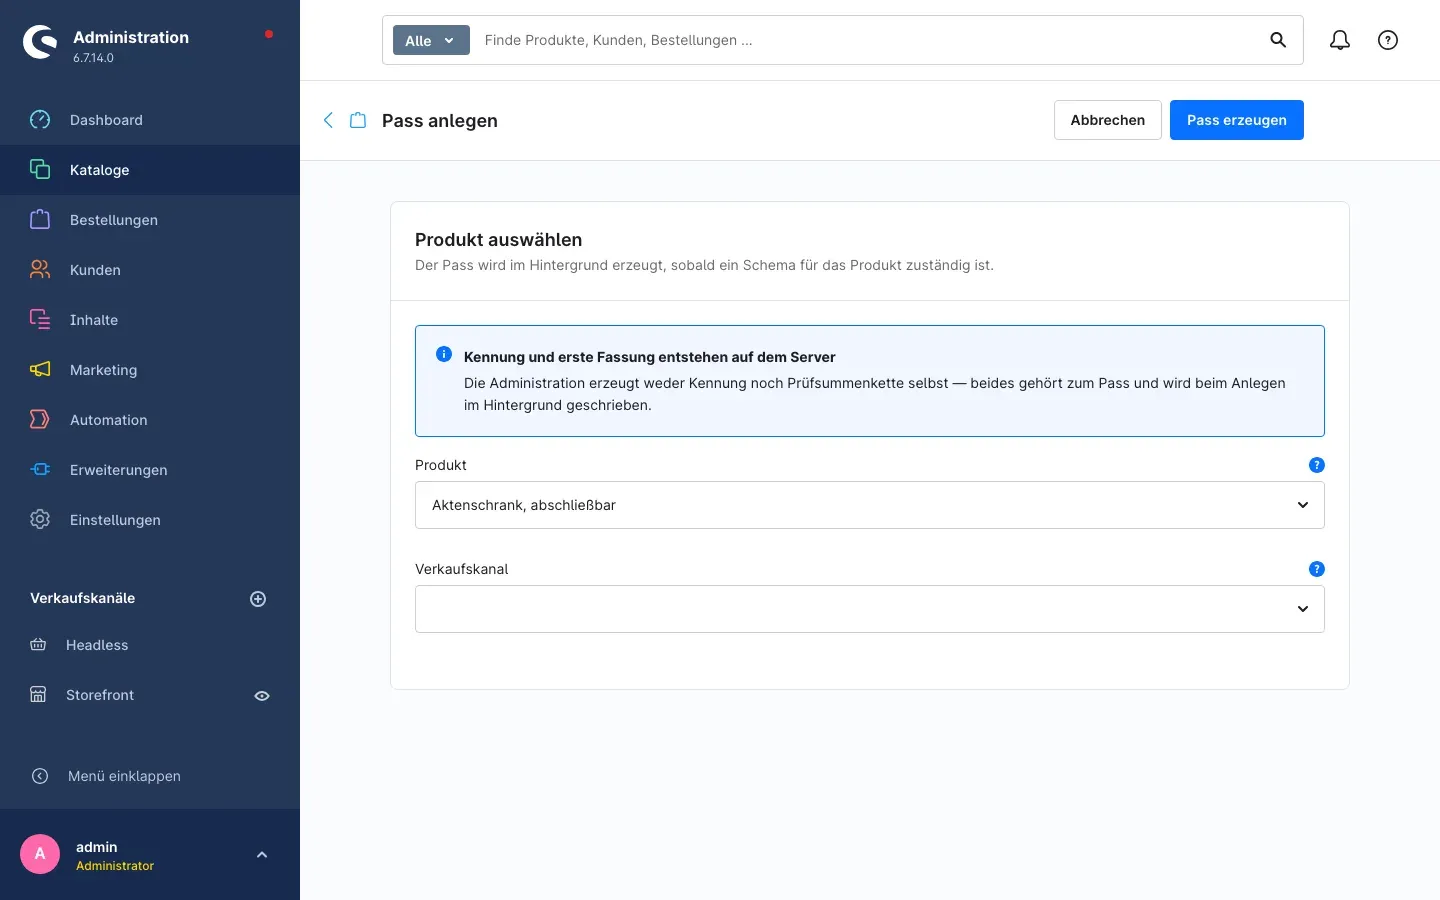Click the Verkaufskanal help tooltip icon
Viewport: 1440px width, 900px height.
point(1317,569)
